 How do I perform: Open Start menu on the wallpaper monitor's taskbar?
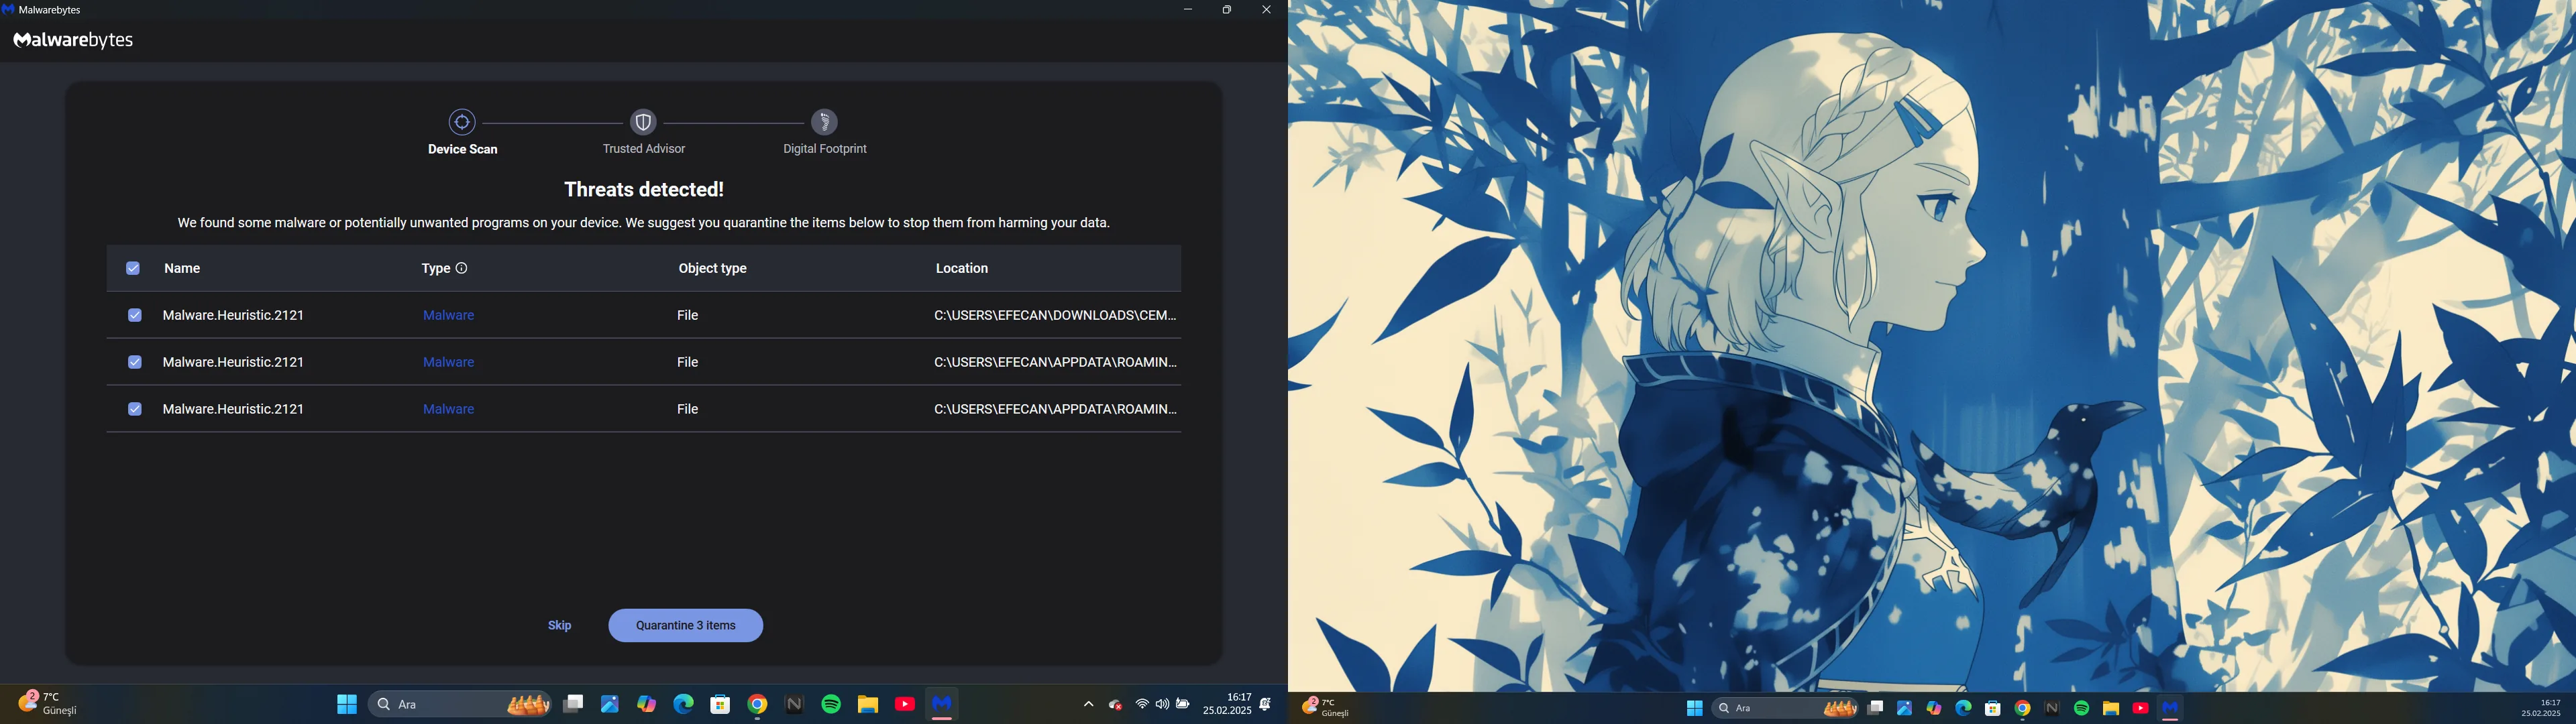click(x=1695, y=709)
